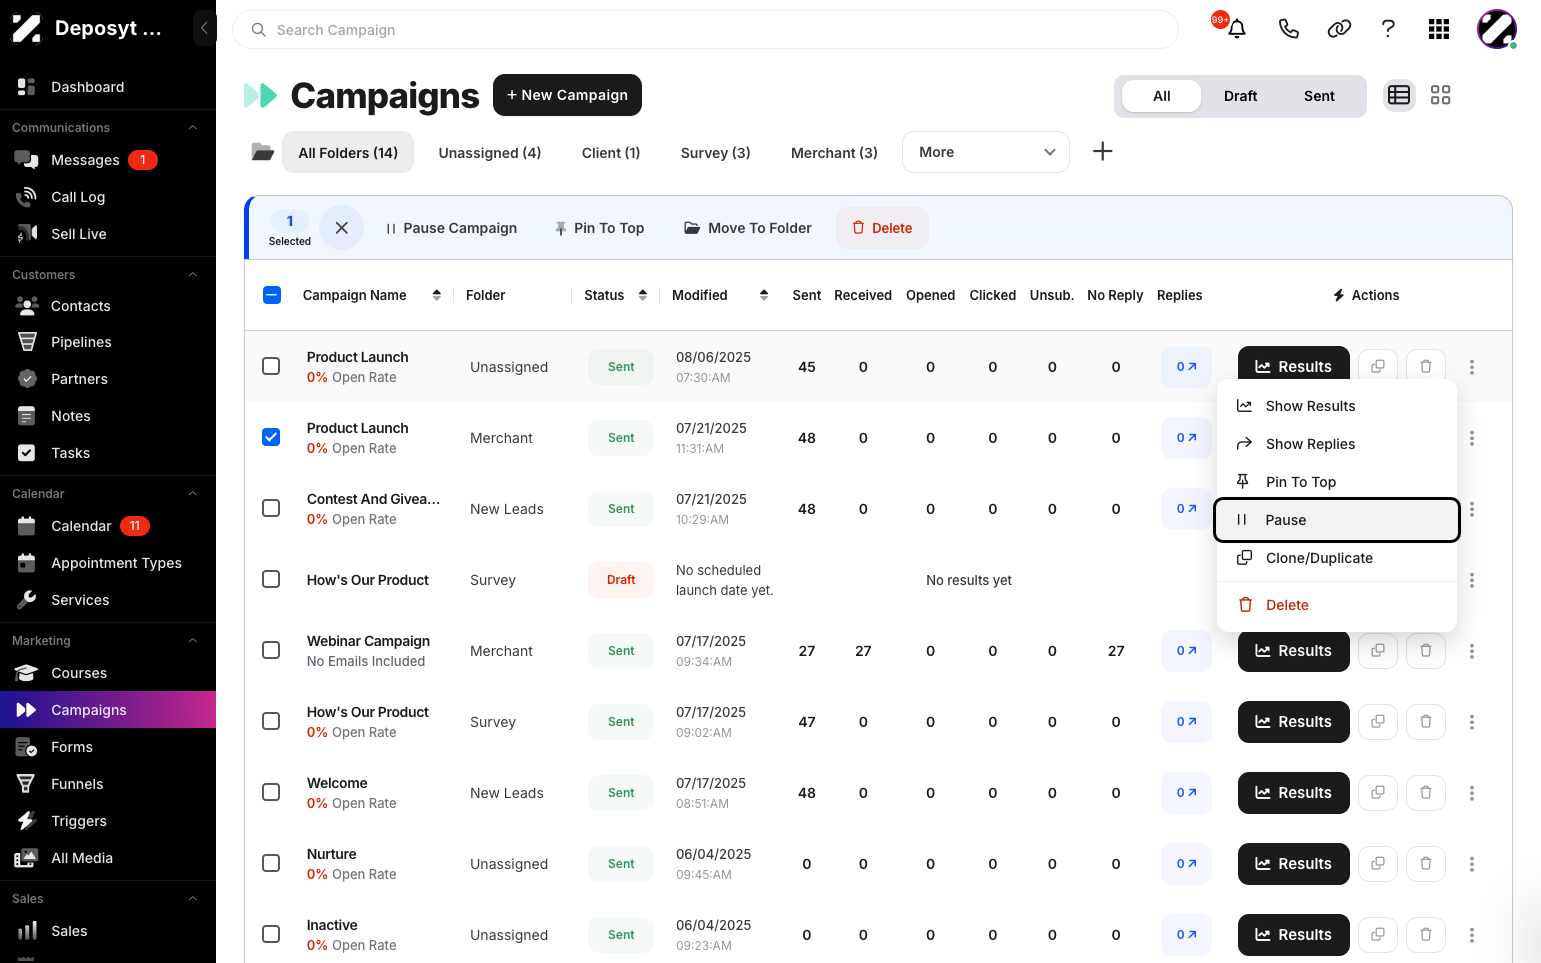1541x963 pixels.
Task: Clone the Inactive campaign row
Action: [1377, 935]
